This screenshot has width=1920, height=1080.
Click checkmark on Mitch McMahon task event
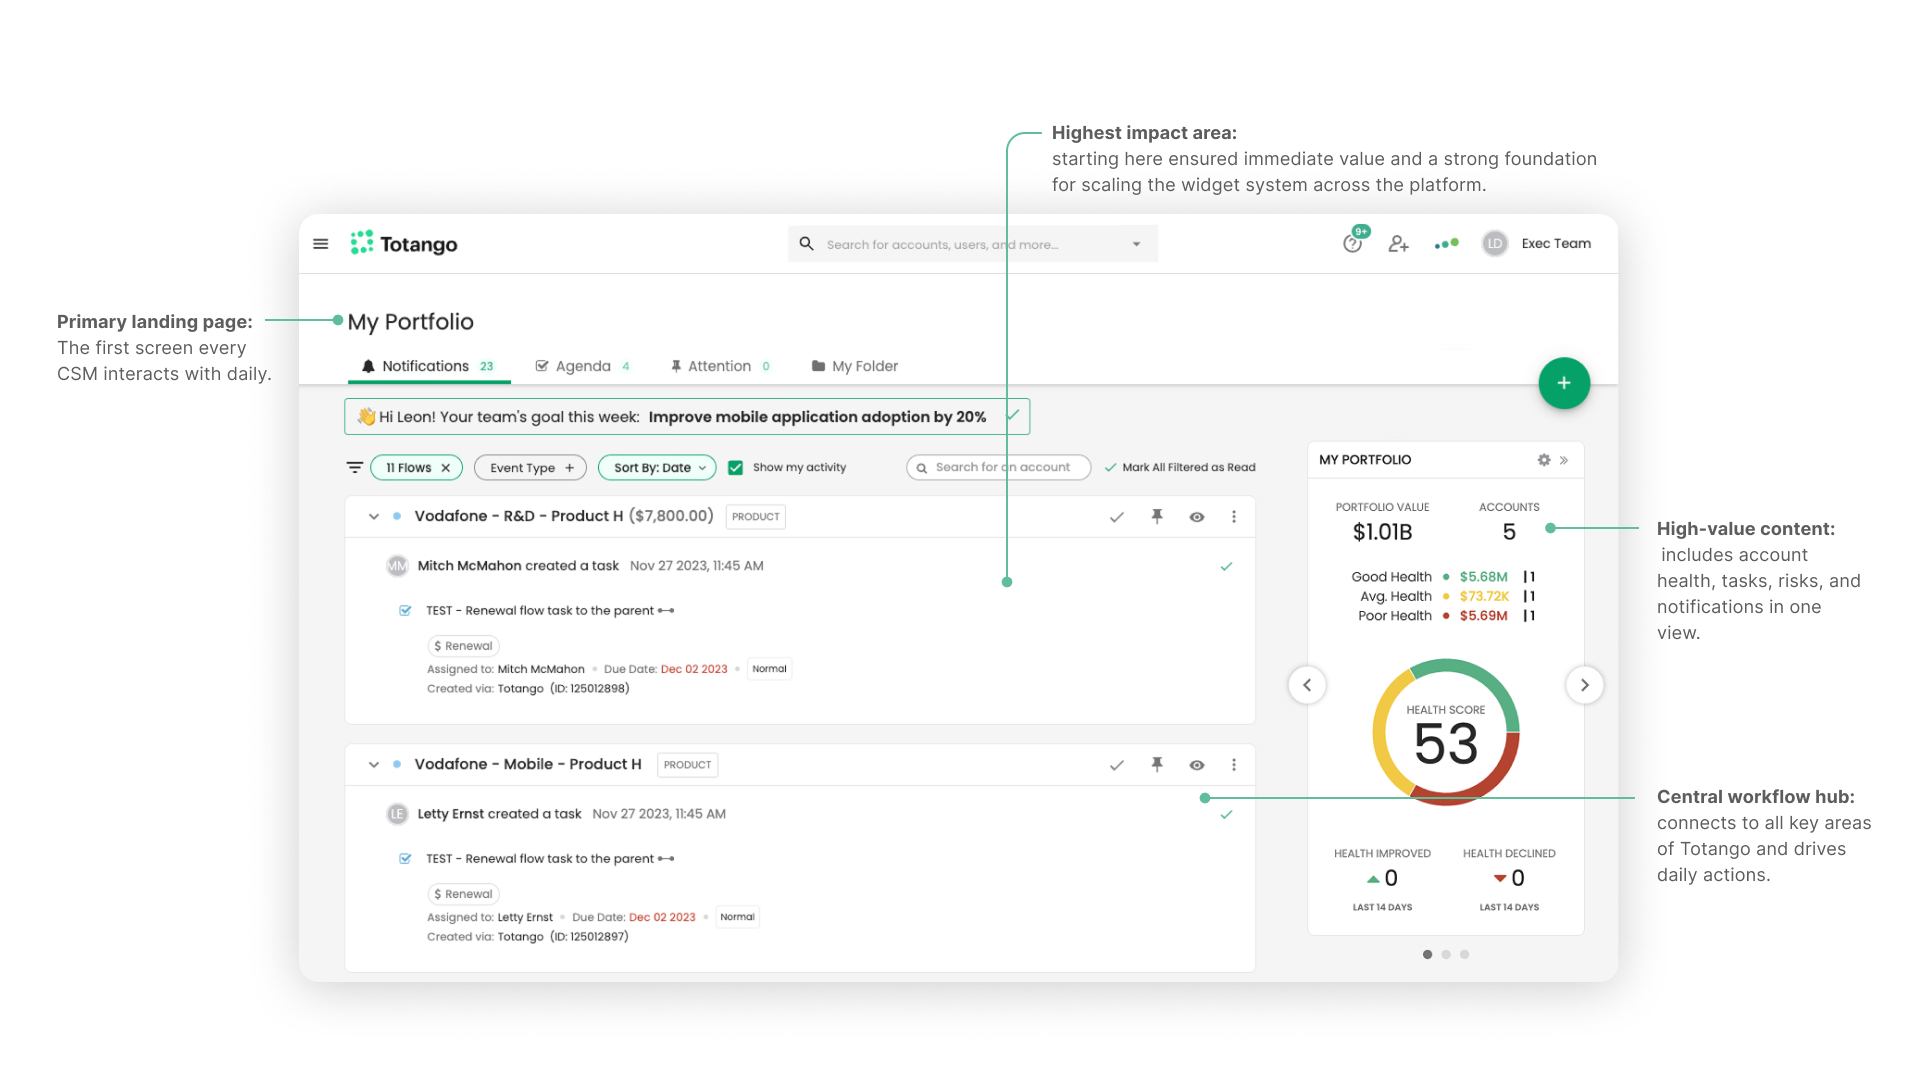(1227, 566)
